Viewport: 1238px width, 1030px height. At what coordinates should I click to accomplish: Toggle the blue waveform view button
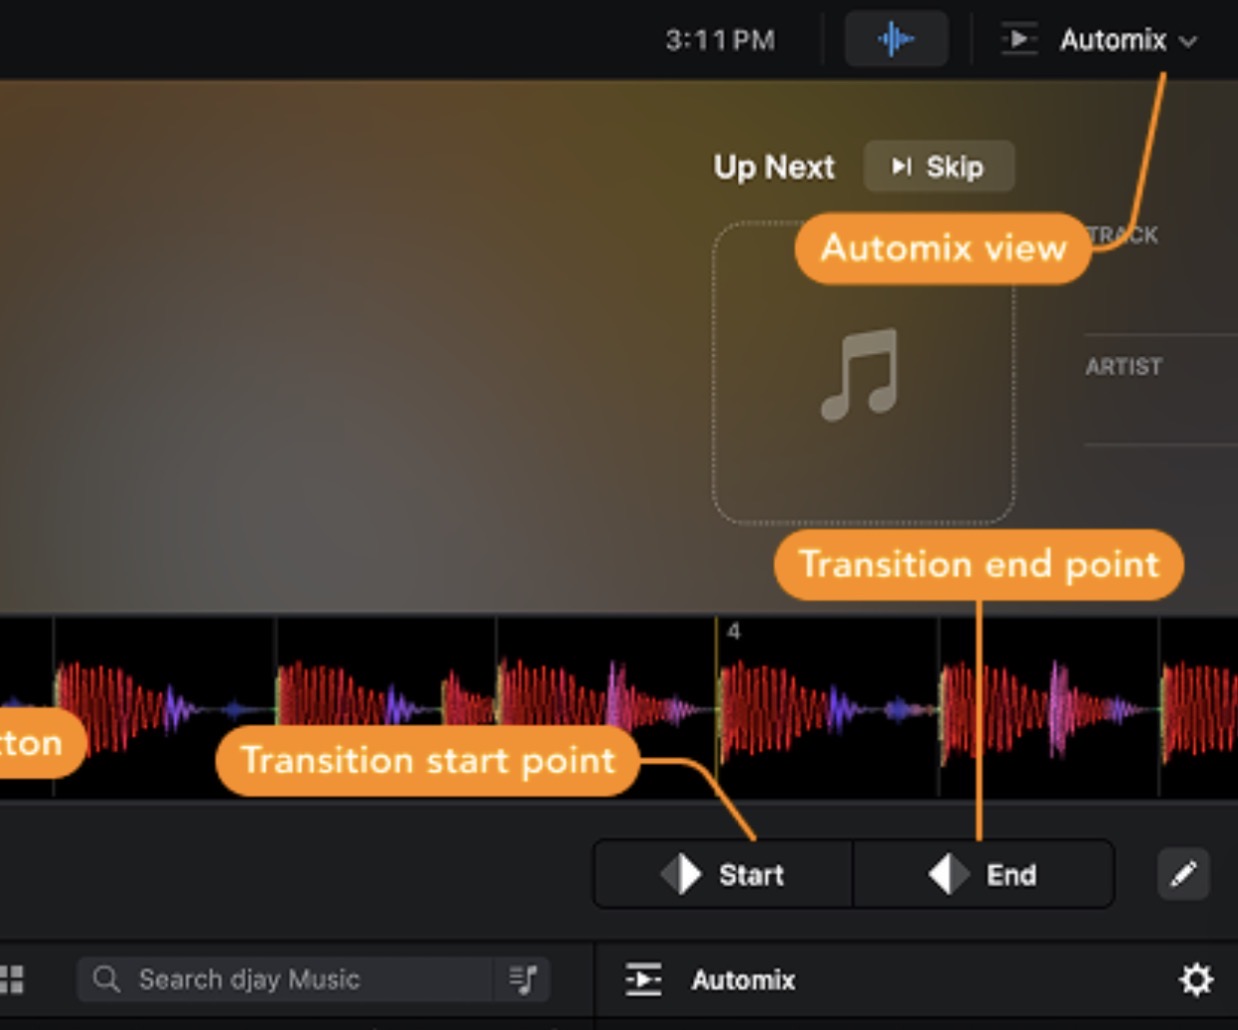click(896, 40)
